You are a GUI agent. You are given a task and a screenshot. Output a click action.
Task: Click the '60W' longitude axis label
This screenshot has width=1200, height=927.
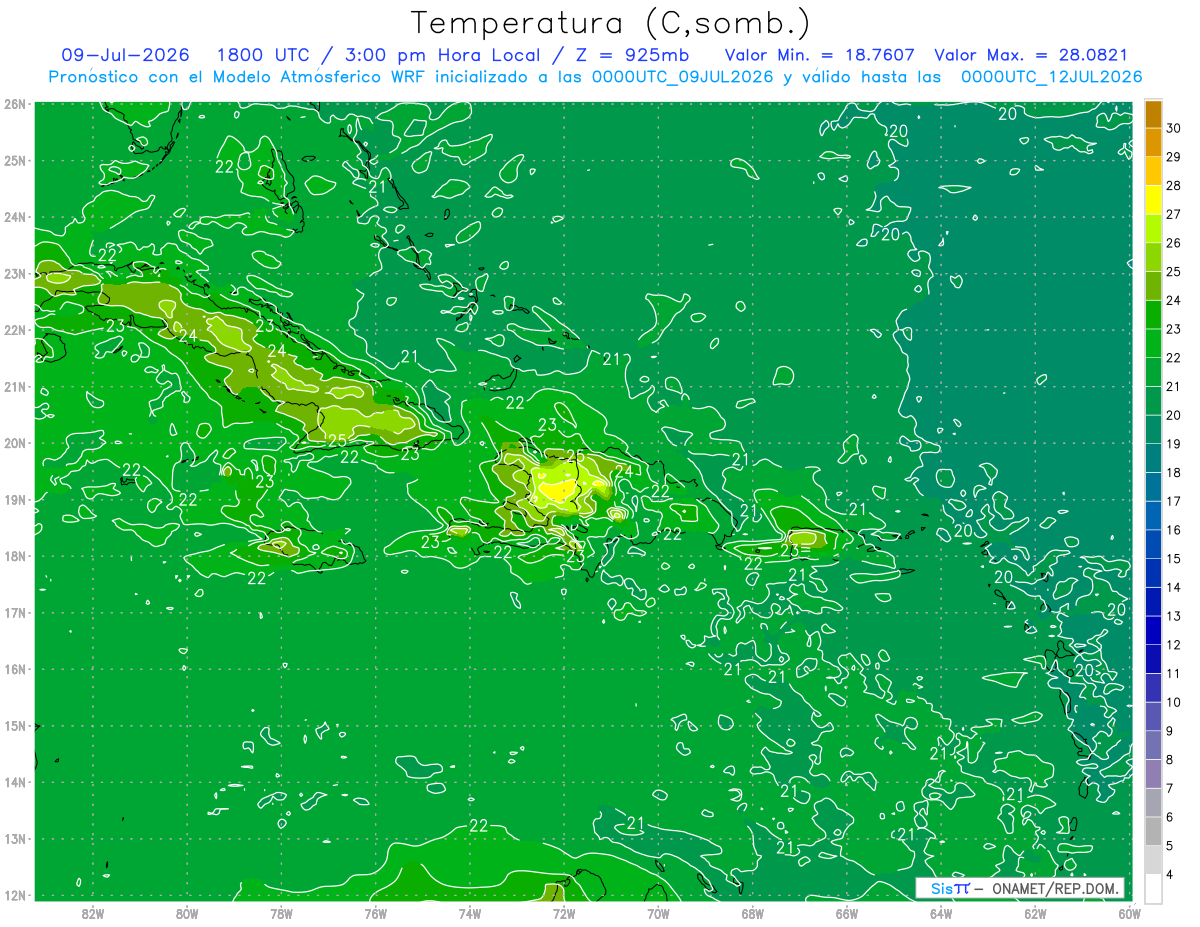point(1129,913)
